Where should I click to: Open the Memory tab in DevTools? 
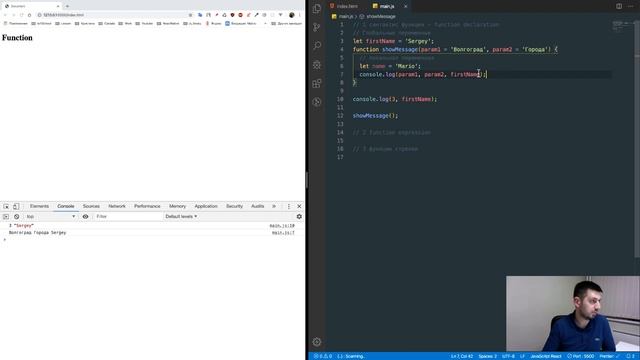[x=178, y=207]
